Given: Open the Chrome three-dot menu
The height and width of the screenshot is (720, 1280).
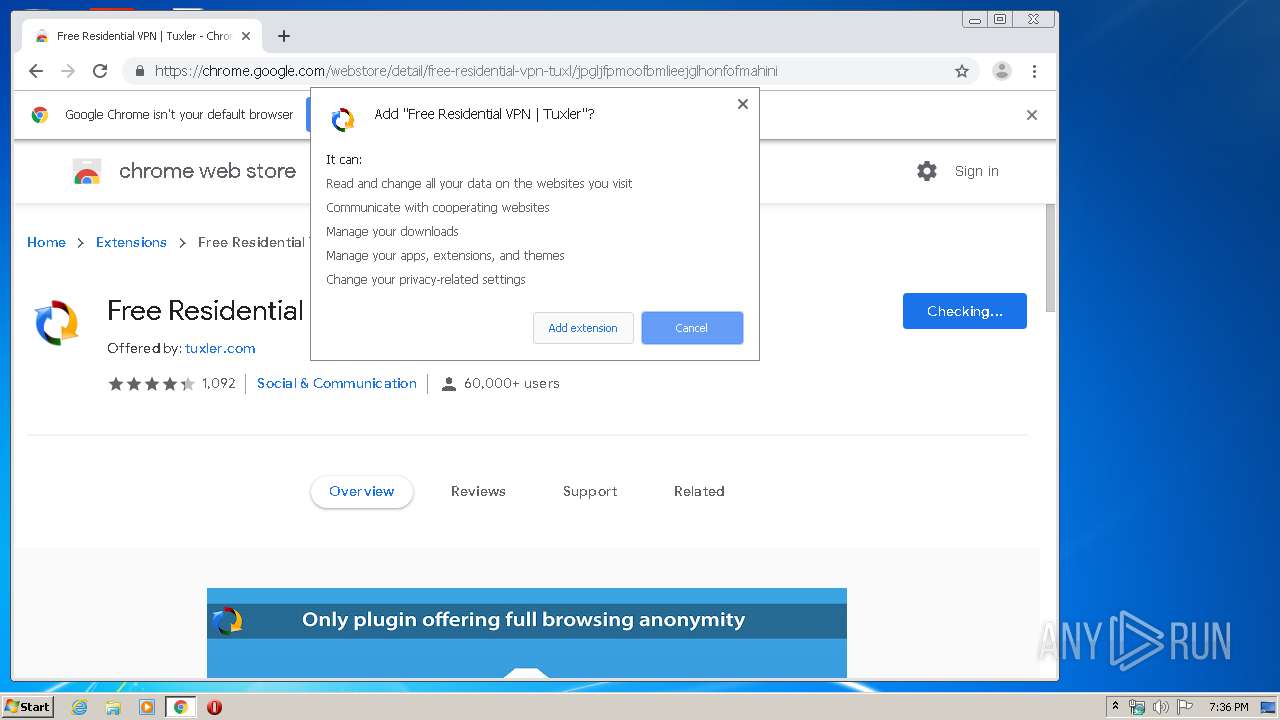Looking at the screenshot, I should point(1034,71).
